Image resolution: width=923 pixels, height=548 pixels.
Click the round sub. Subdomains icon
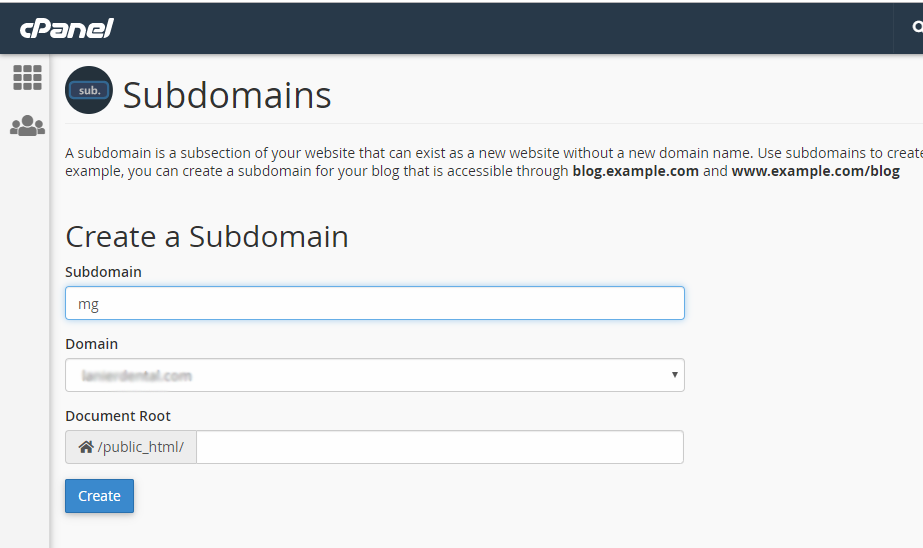point(89,90)
